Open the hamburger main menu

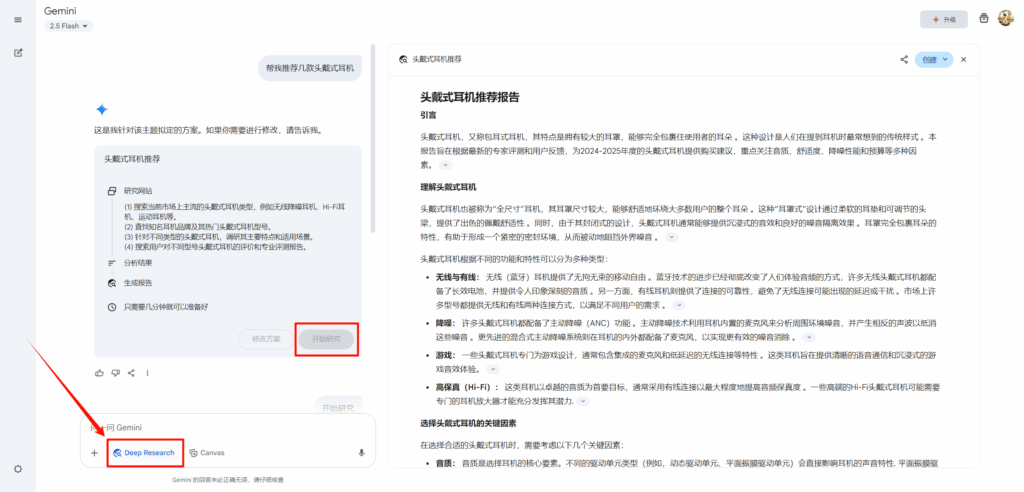click(x=18, y=20)
